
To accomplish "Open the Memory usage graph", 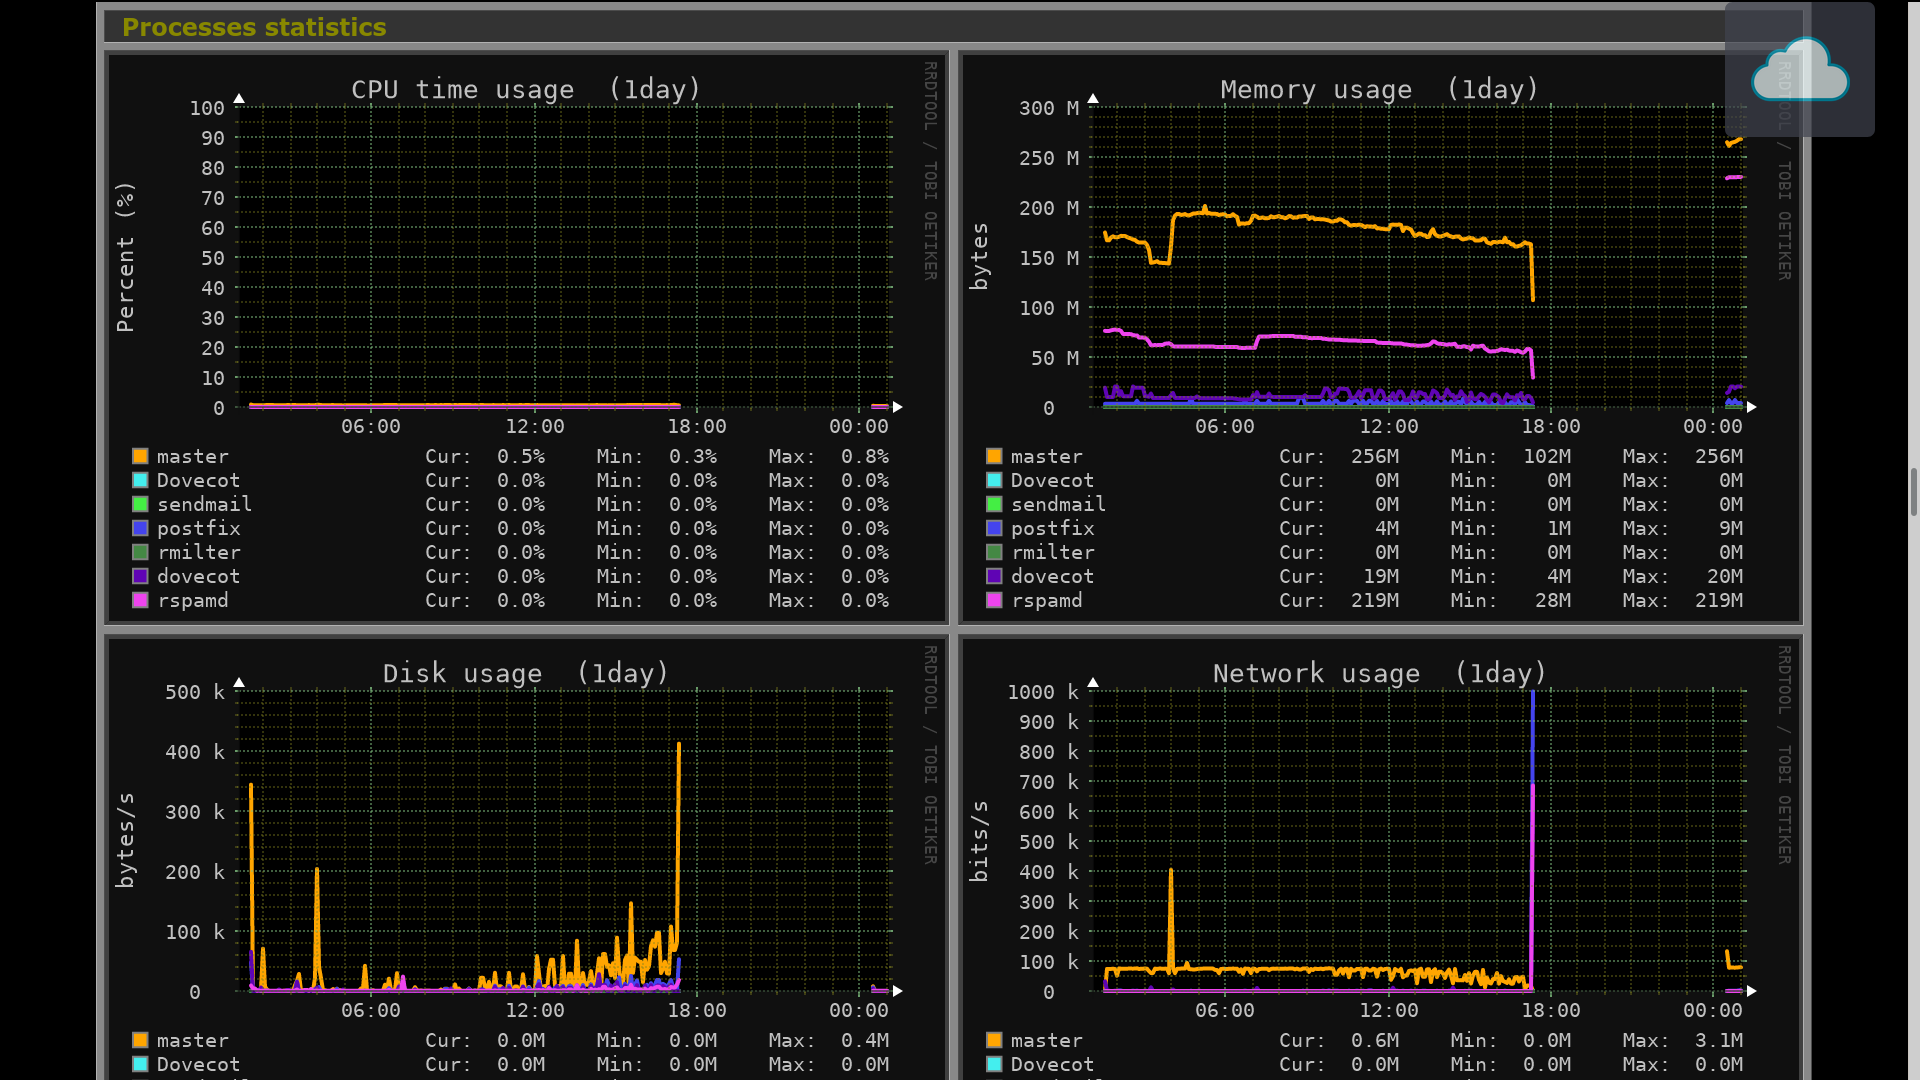I will 1418,256.
